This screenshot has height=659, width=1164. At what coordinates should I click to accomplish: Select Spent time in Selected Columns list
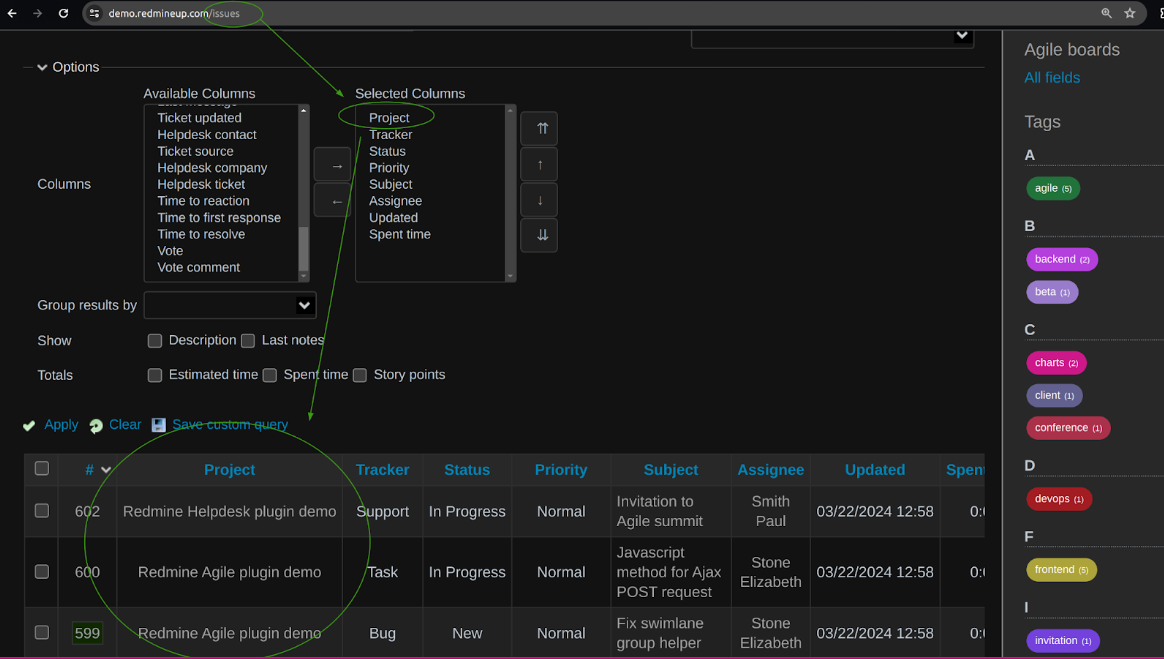tap(399, 235)
